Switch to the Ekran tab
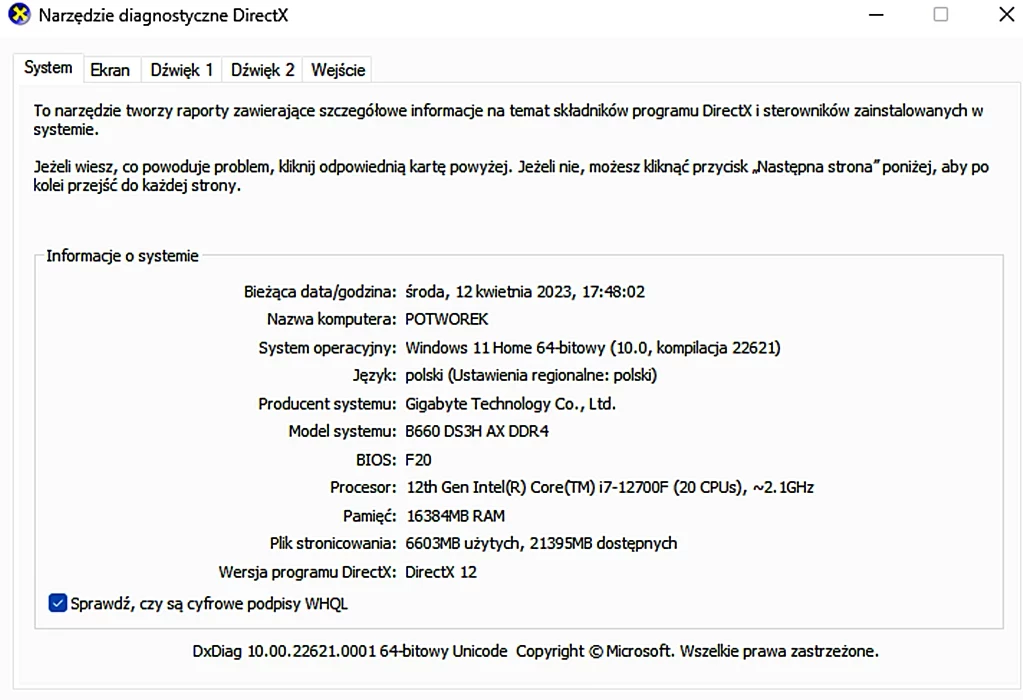Screen dimensions: 1023x700 [x=110, y=69]
